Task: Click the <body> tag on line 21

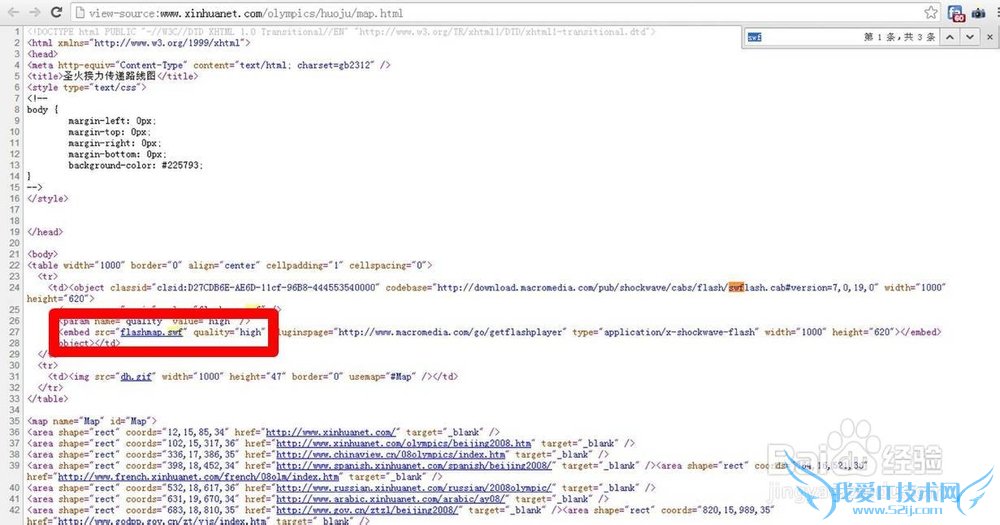Action: (42, 255)
